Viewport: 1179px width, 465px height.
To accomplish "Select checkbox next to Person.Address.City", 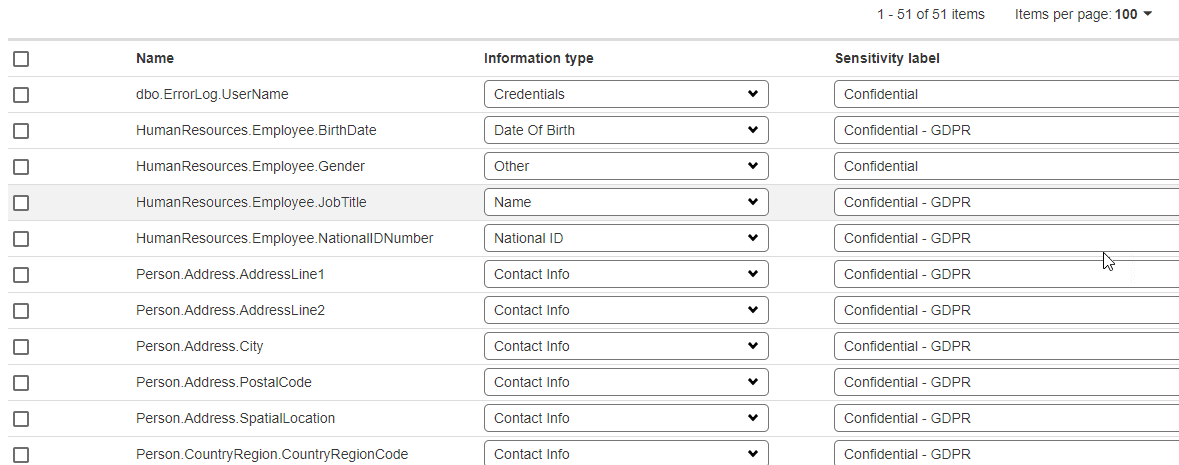I will [21, 347].
